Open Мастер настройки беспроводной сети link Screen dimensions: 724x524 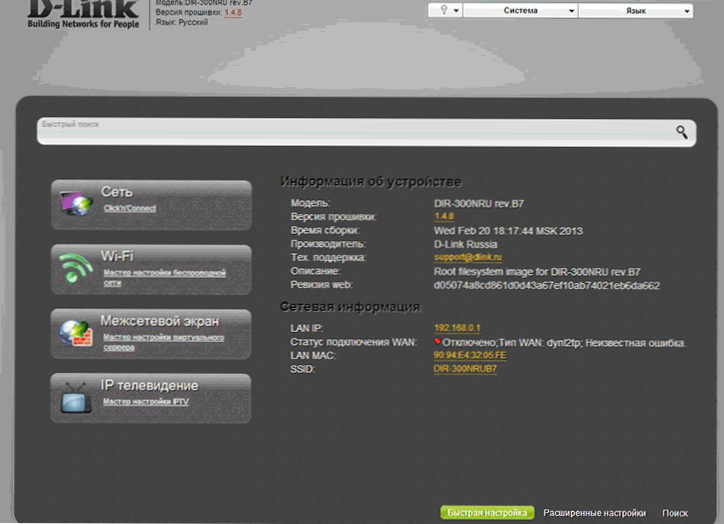[164, 277]
